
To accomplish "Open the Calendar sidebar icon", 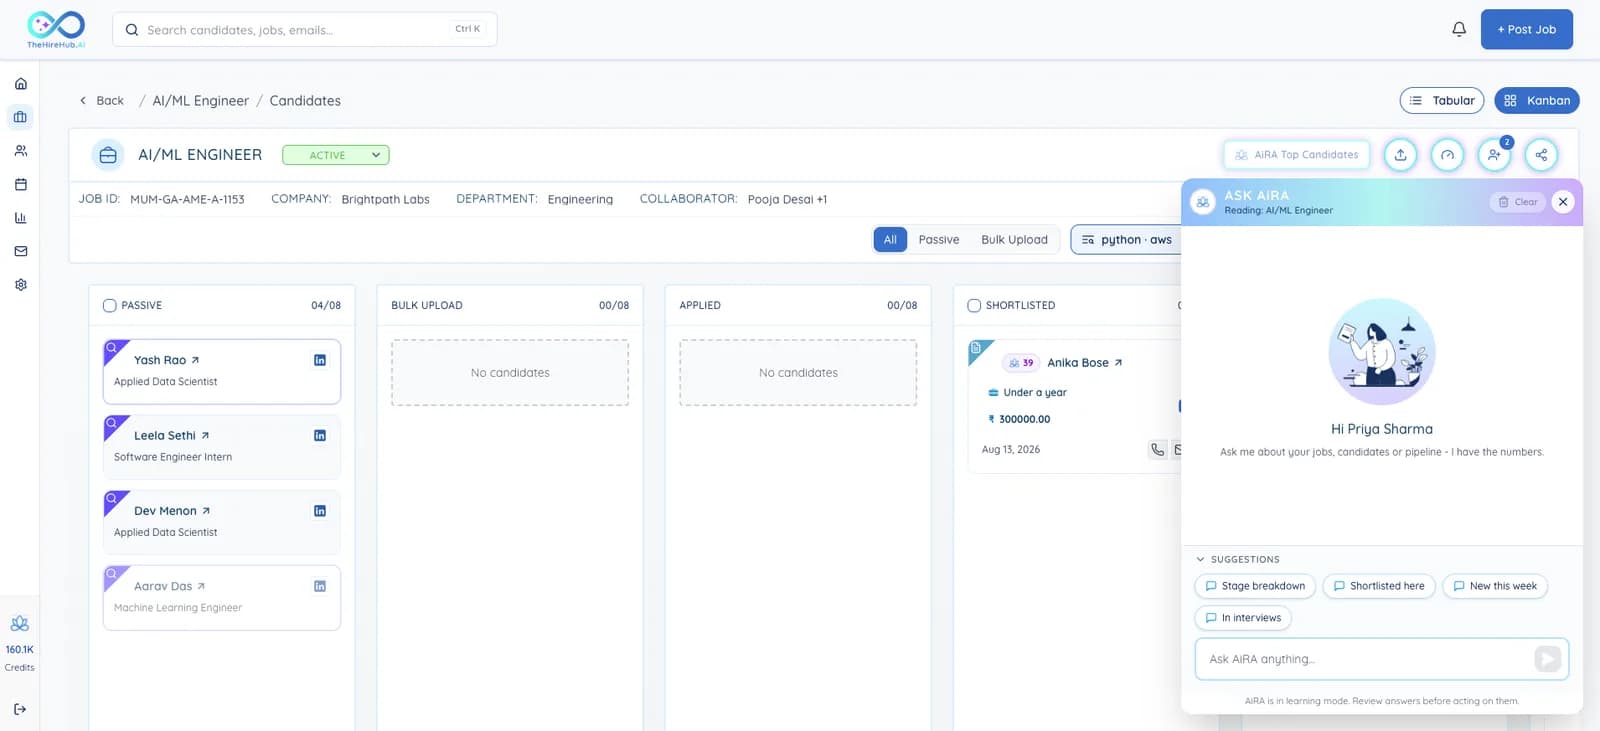I will 20,184.
